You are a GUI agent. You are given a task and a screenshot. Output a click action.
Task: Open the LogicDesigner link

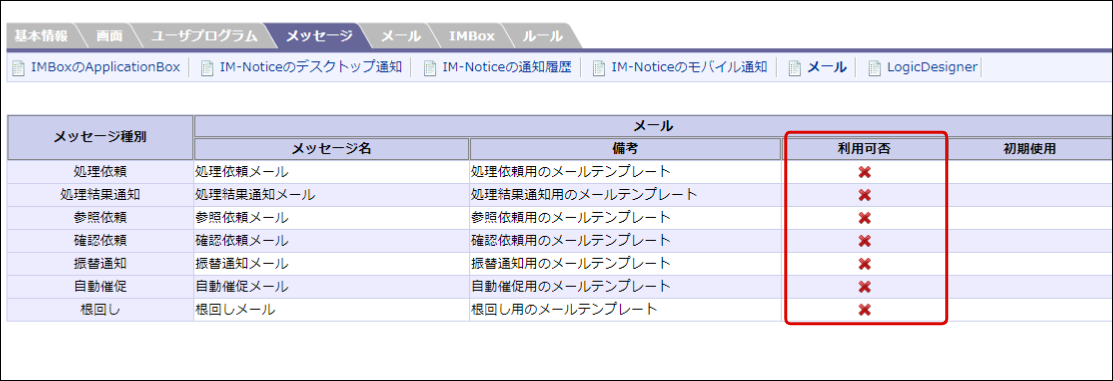932,67
